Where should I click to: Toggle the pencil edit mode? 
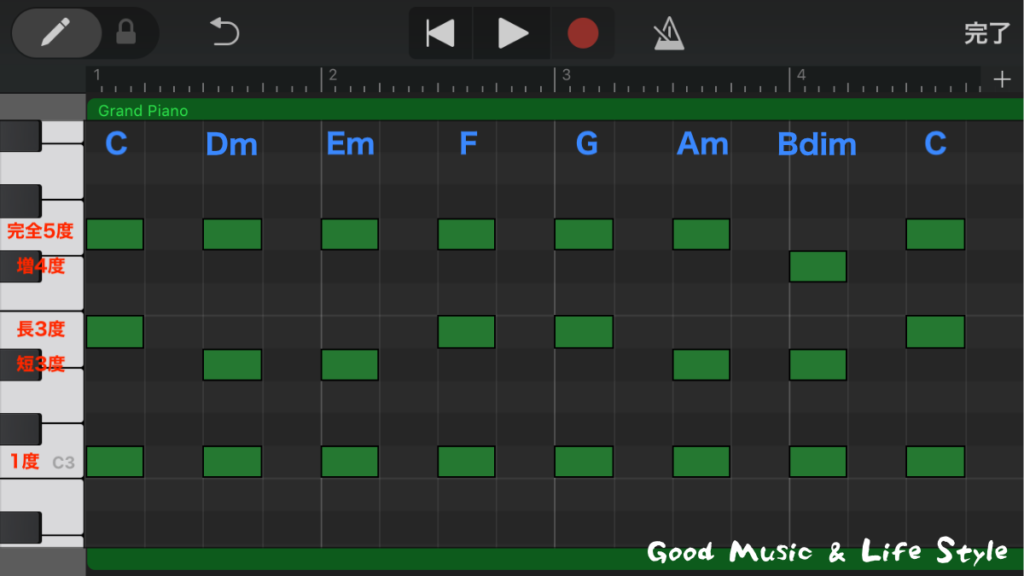pos(56,33)
